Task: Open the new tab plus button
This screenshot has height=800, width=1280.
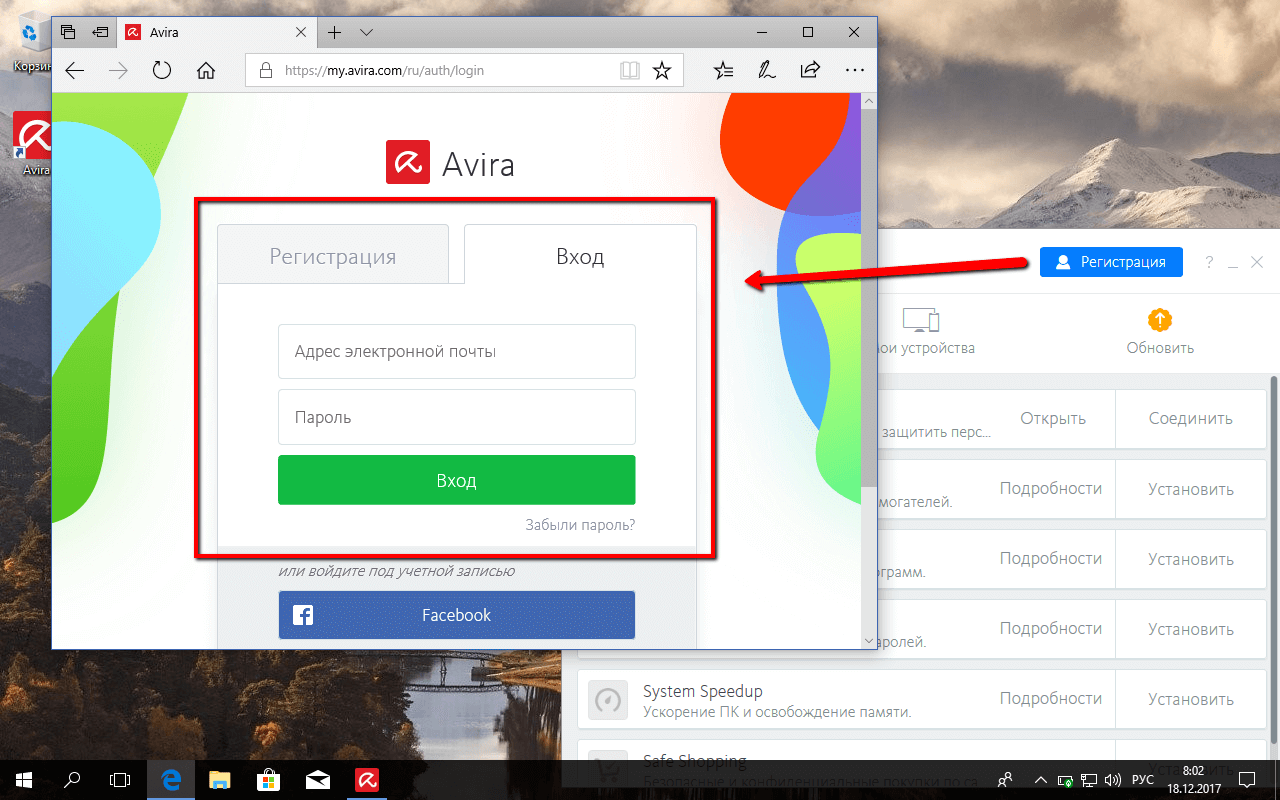Action: point(335,32)
